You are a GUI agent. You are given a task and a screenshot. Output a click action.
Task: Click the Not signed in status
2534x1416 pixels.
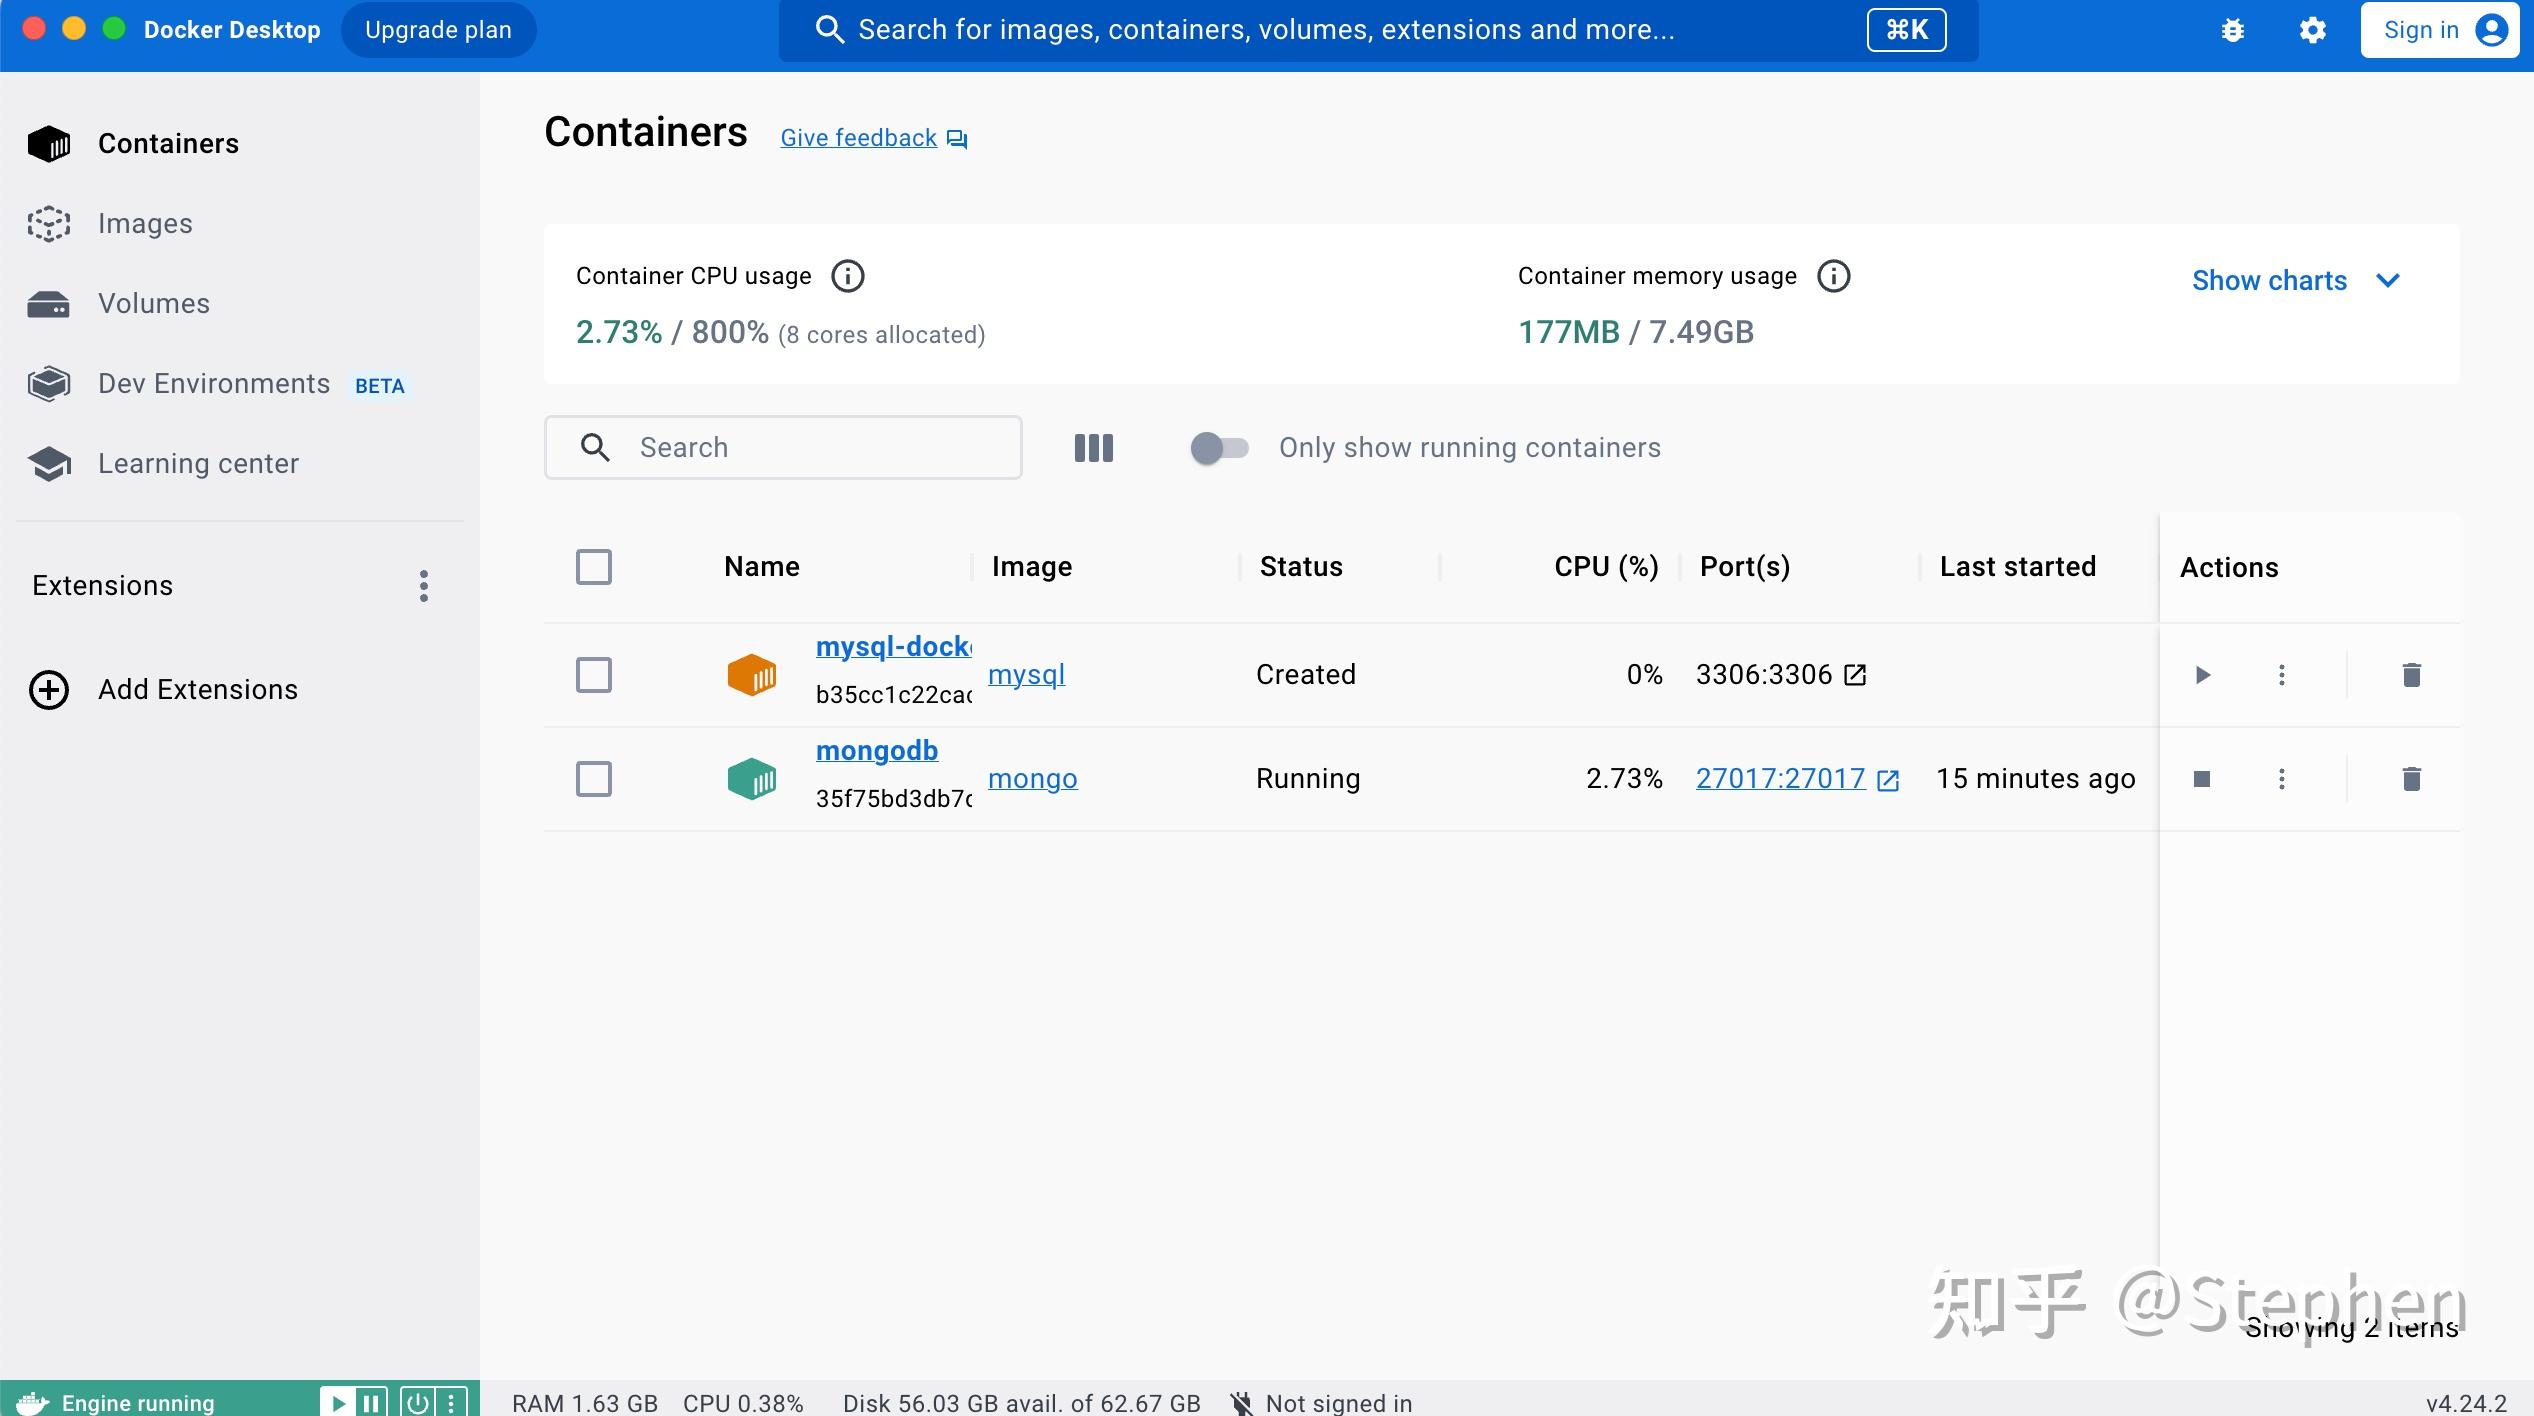coord(1321,1403)
